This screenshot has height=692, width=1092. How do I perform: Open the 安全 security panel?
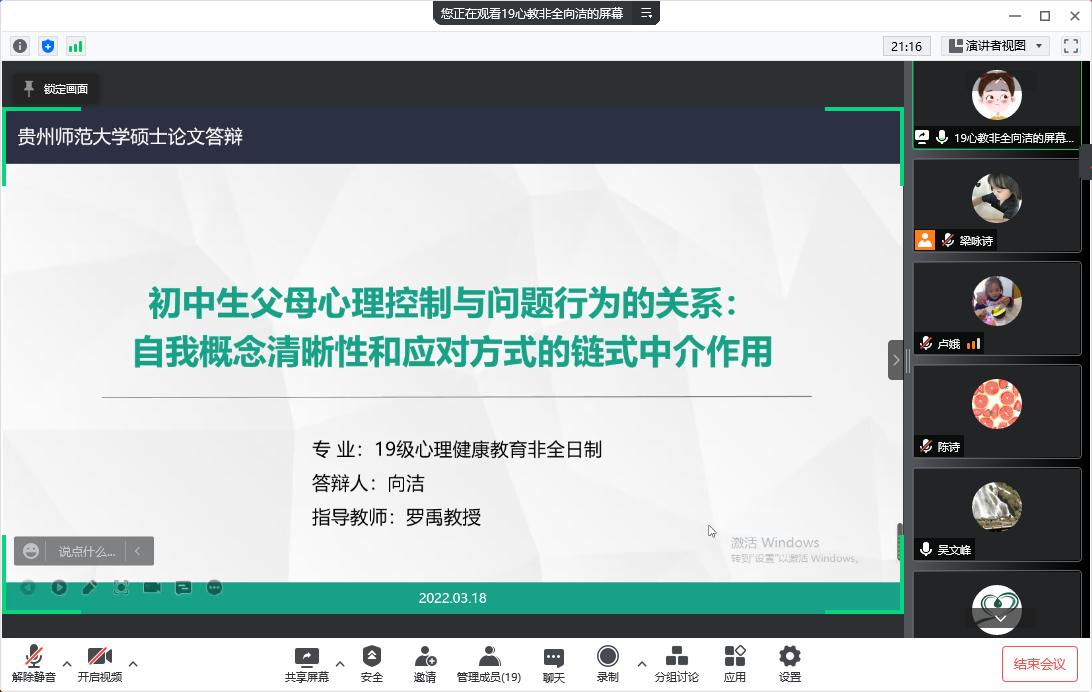[372, 664]
